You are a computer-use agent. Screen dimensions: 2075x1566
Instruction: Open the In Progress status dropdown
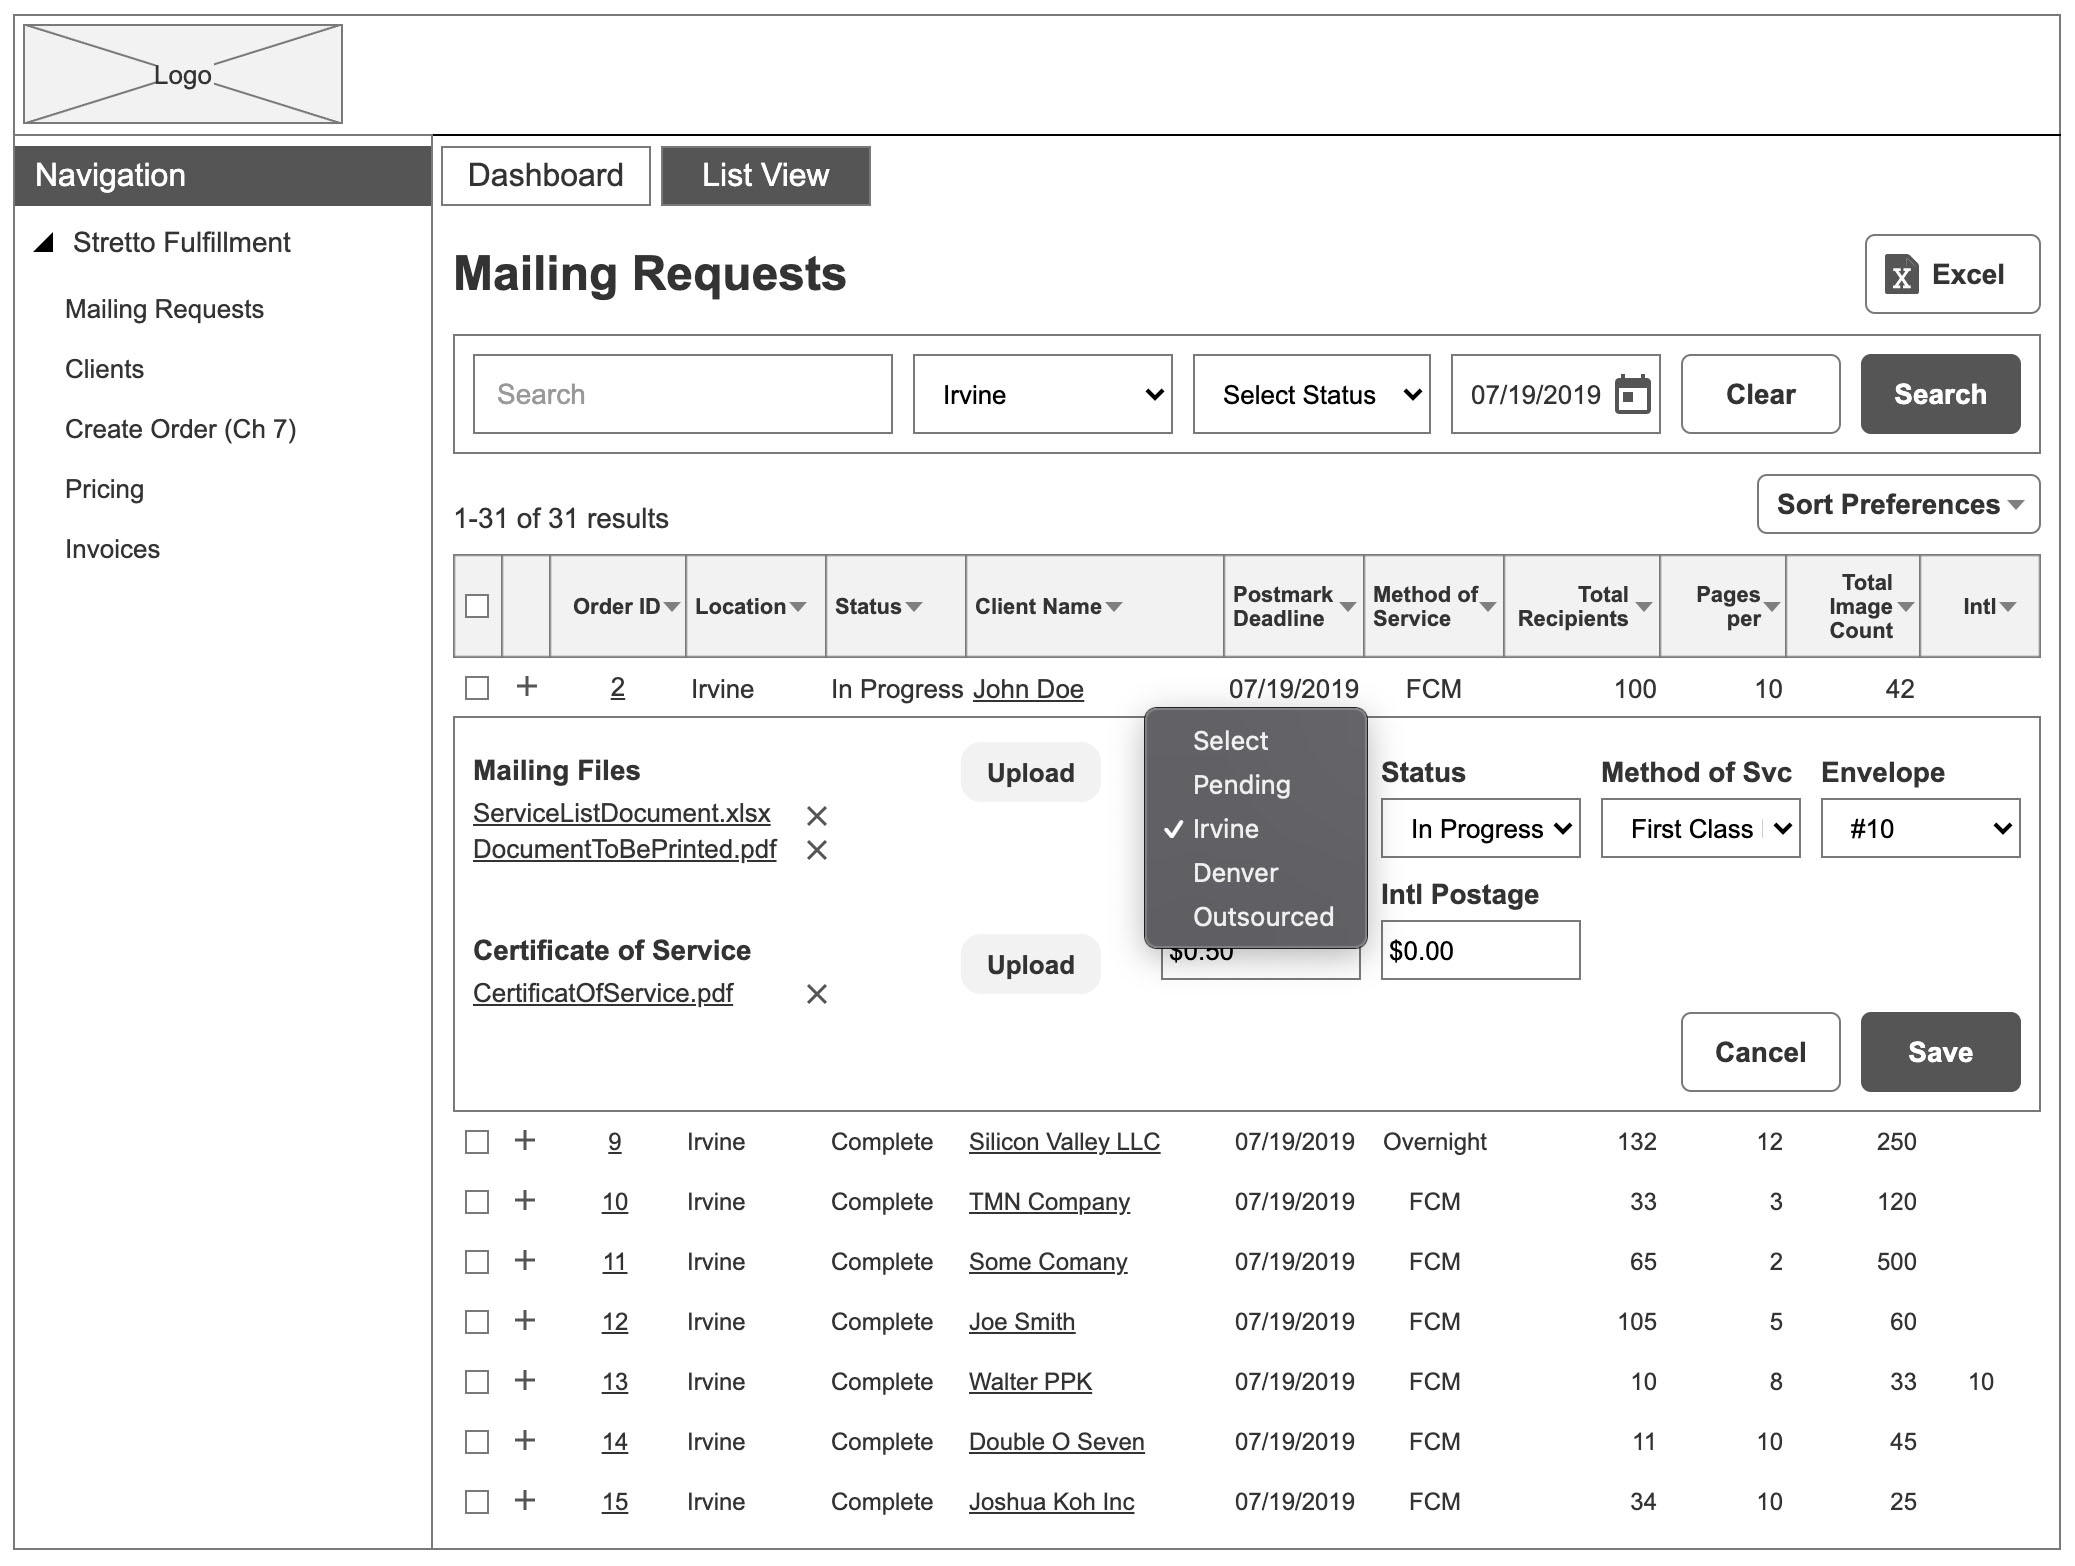coord(1480,828)
